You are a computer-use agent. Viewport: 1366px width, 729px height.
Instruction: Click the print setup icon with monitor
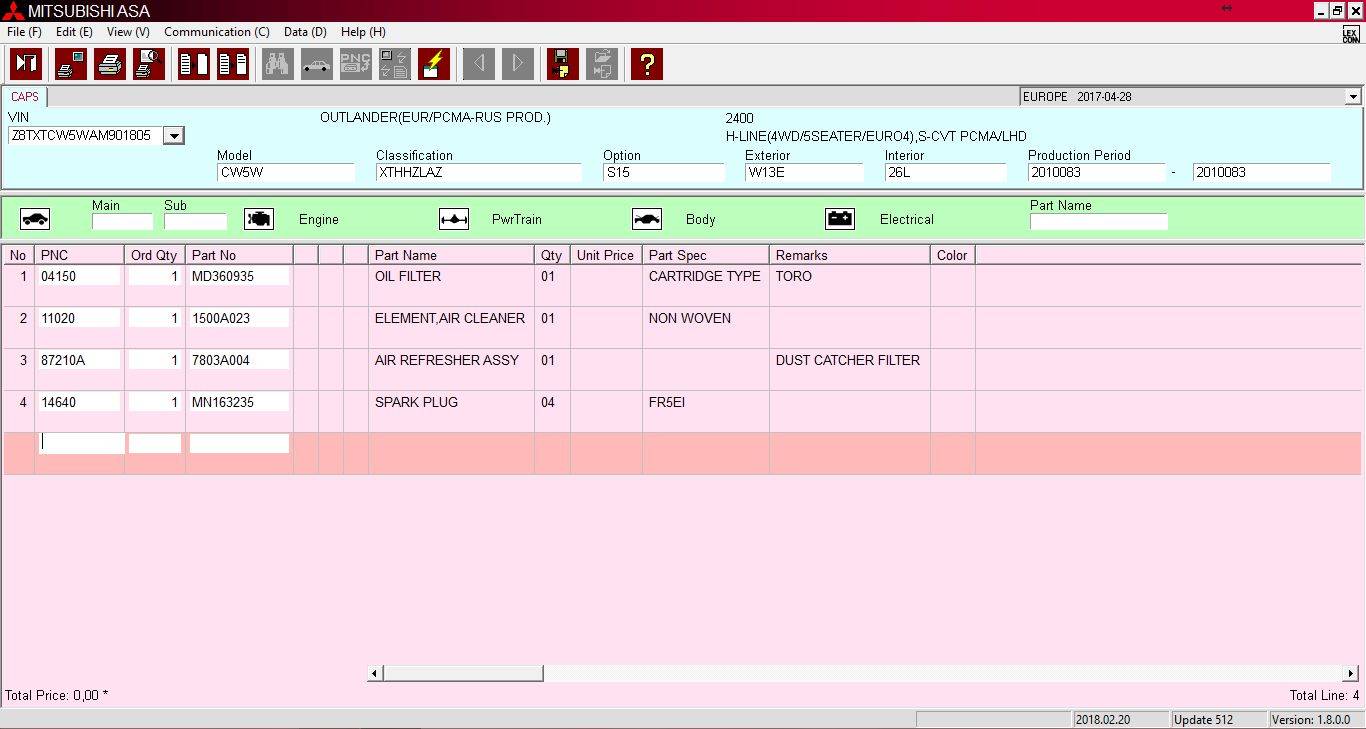tap(71, 64)
